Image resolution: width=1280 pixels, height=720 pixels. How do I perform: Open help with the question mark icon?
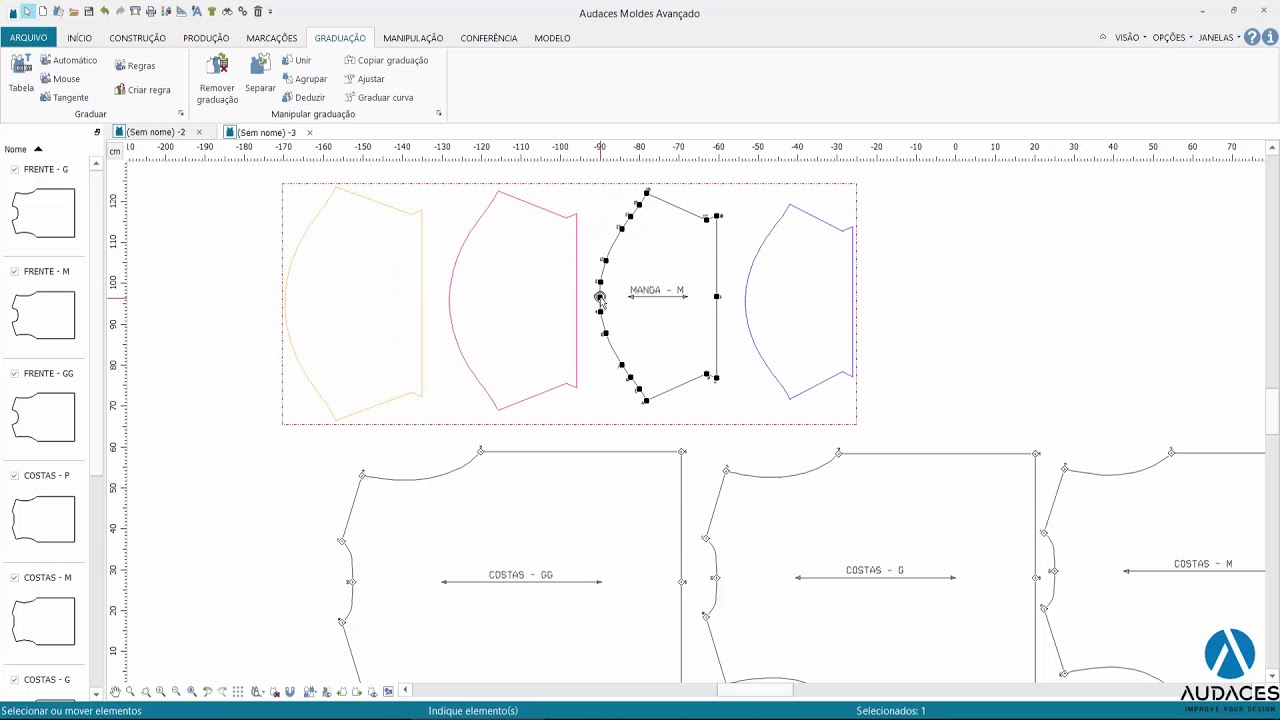click(1252, 37)
